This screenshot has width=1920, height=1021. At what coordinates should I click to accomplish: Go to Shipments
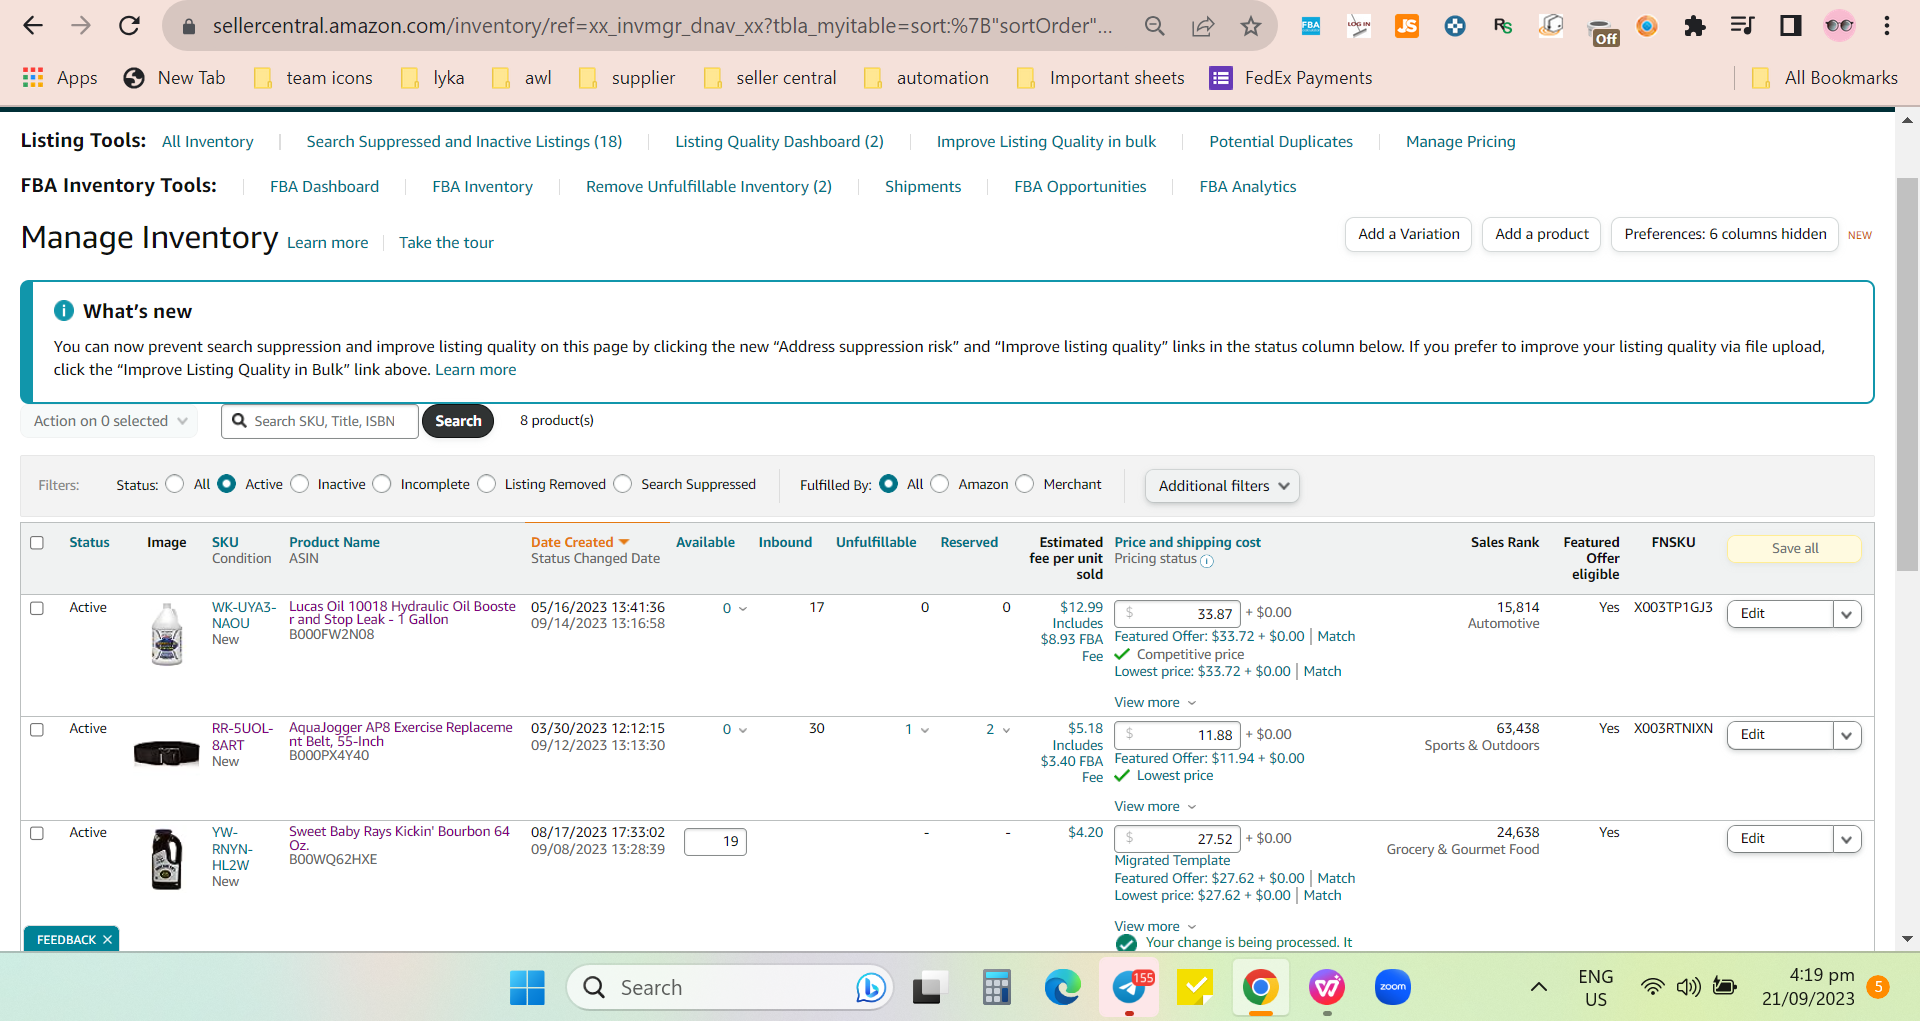point(923,187)
